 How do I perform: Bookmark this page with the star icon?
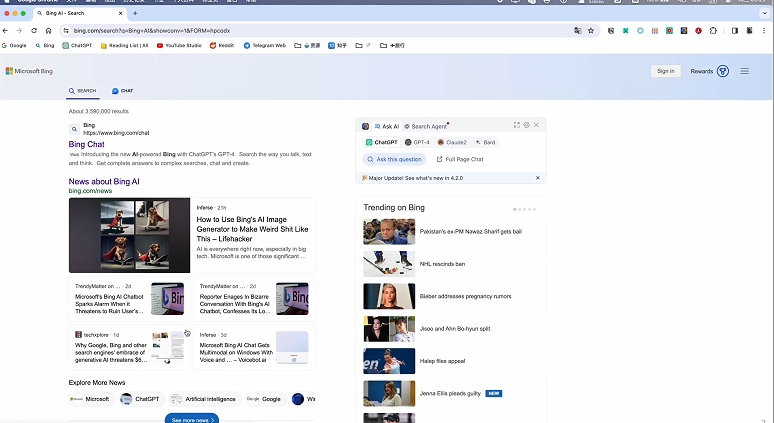click(591, 31)
